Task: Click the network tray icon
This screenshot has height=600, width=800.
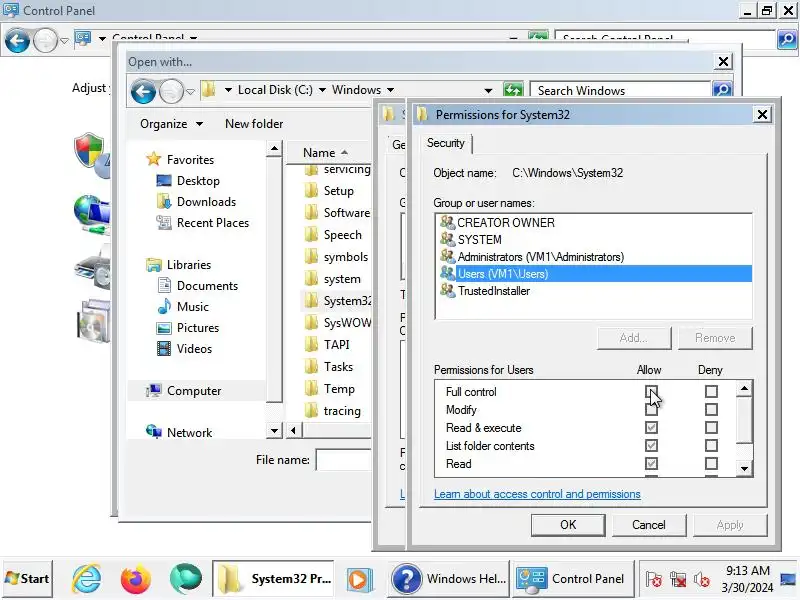Action: click(678, 580)
